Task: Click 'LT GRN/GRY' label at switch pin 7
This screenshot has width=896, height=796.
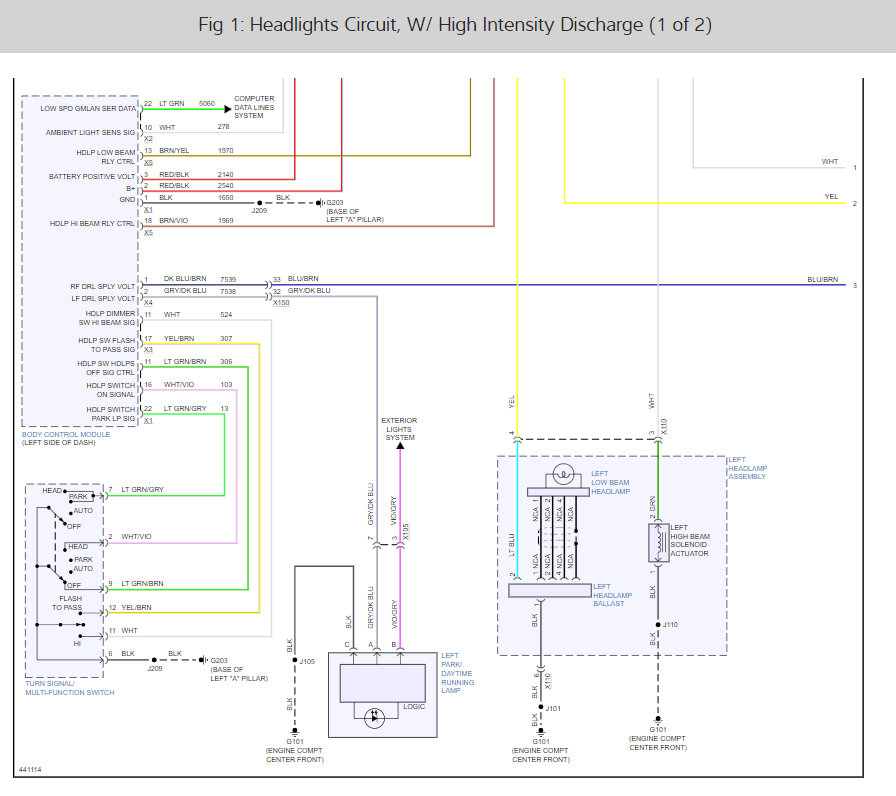Action: click(x=142, y=490)
